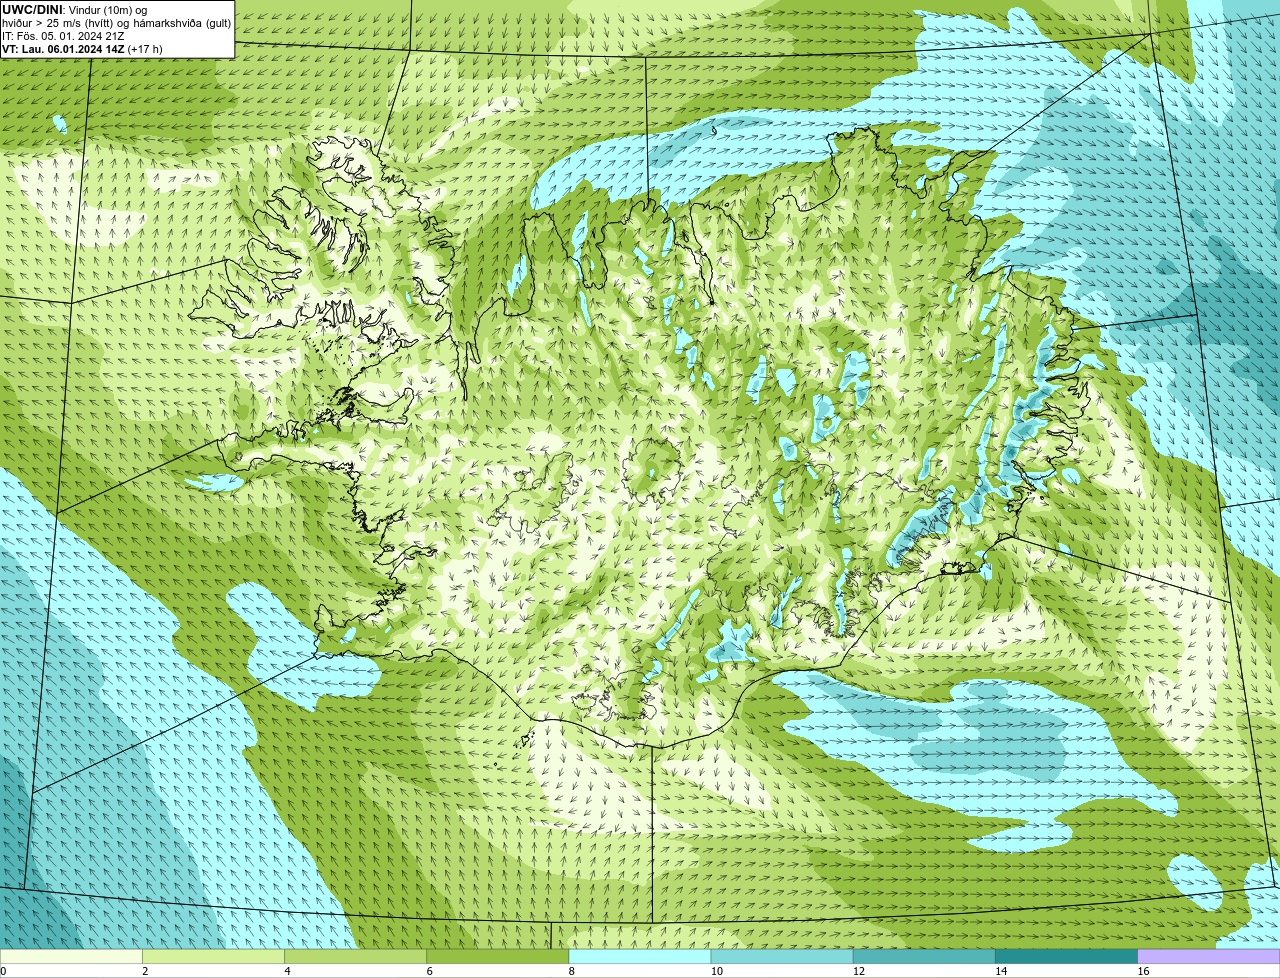Click the purple legend swatch above 16

pyautogui.click(x=1209, y=957)
